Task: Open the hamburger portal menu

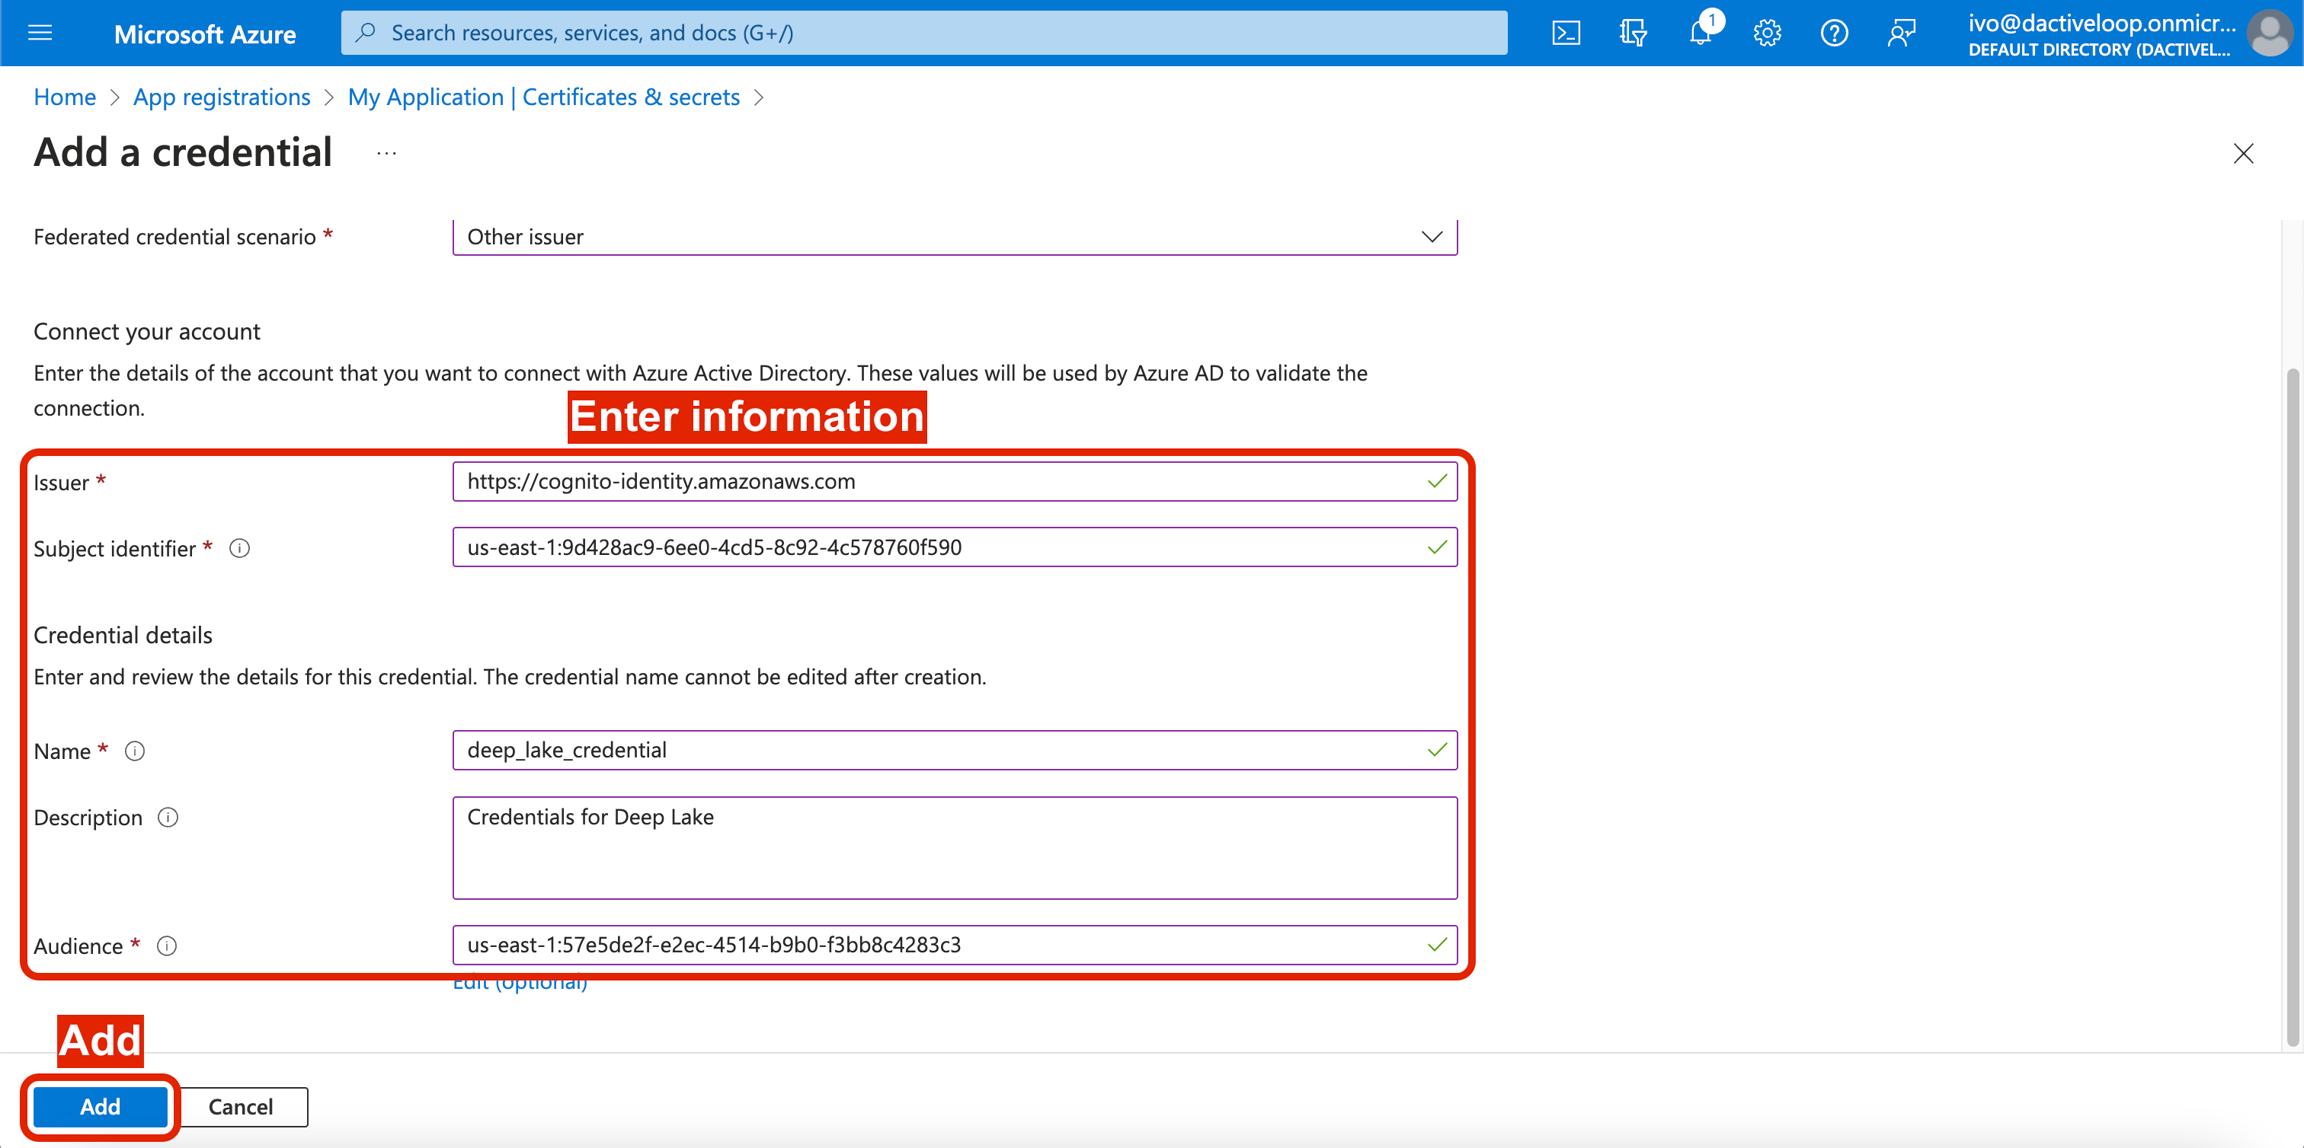Action: coord(40,33)
